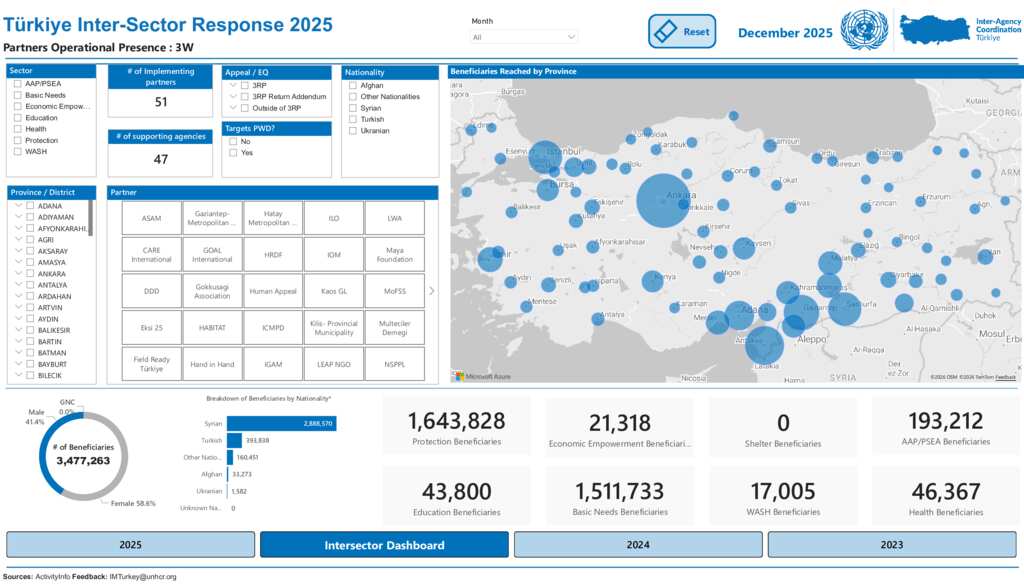Click the Istanbul bubble on the map
The width and height of the screenshot is (1024, 587).
545,156
